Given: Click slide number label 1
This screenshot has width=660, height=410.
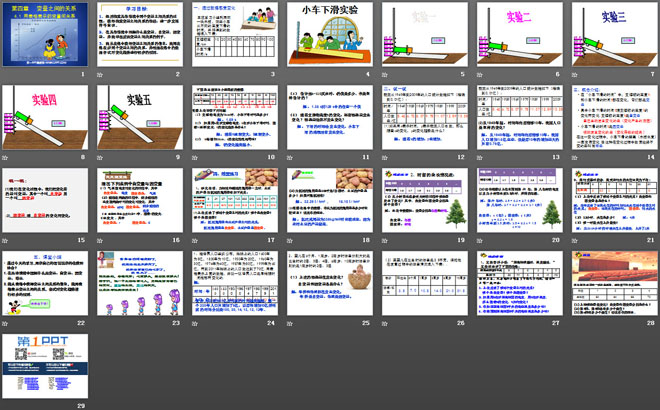Looking at the screenshot, I should [x=83, y=74].
